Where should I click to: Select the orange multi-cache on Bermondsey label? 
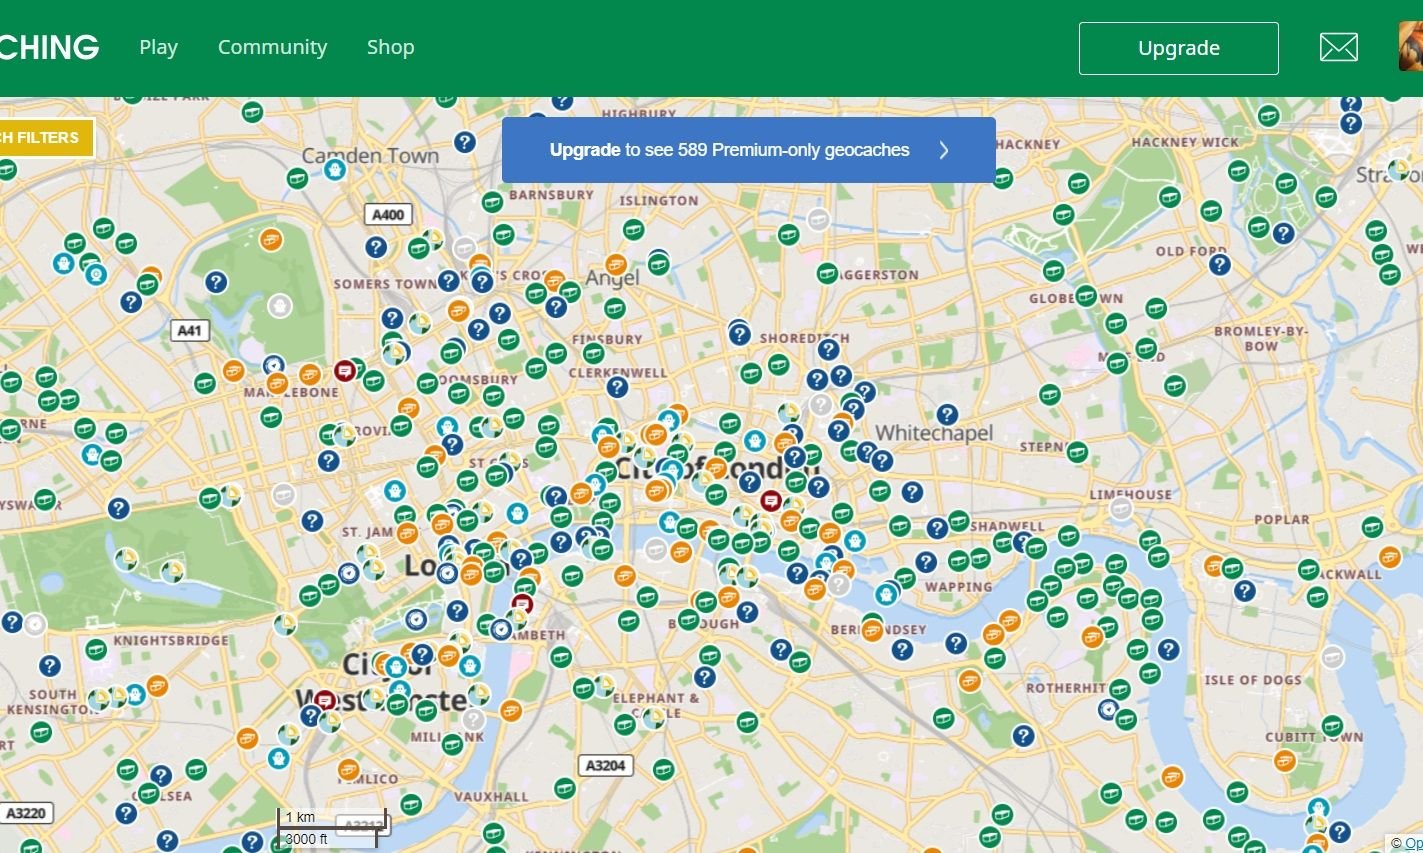873,630
